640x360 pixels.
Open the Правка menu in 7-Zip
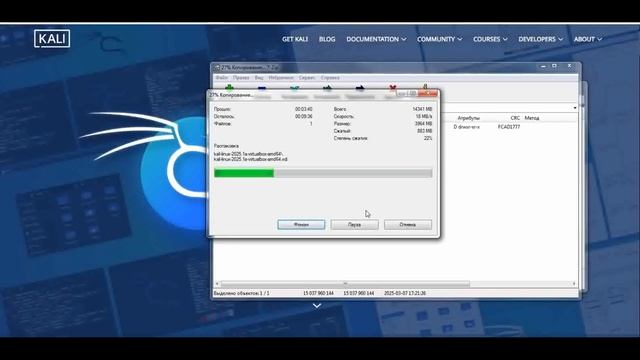(x=241, y=78)
